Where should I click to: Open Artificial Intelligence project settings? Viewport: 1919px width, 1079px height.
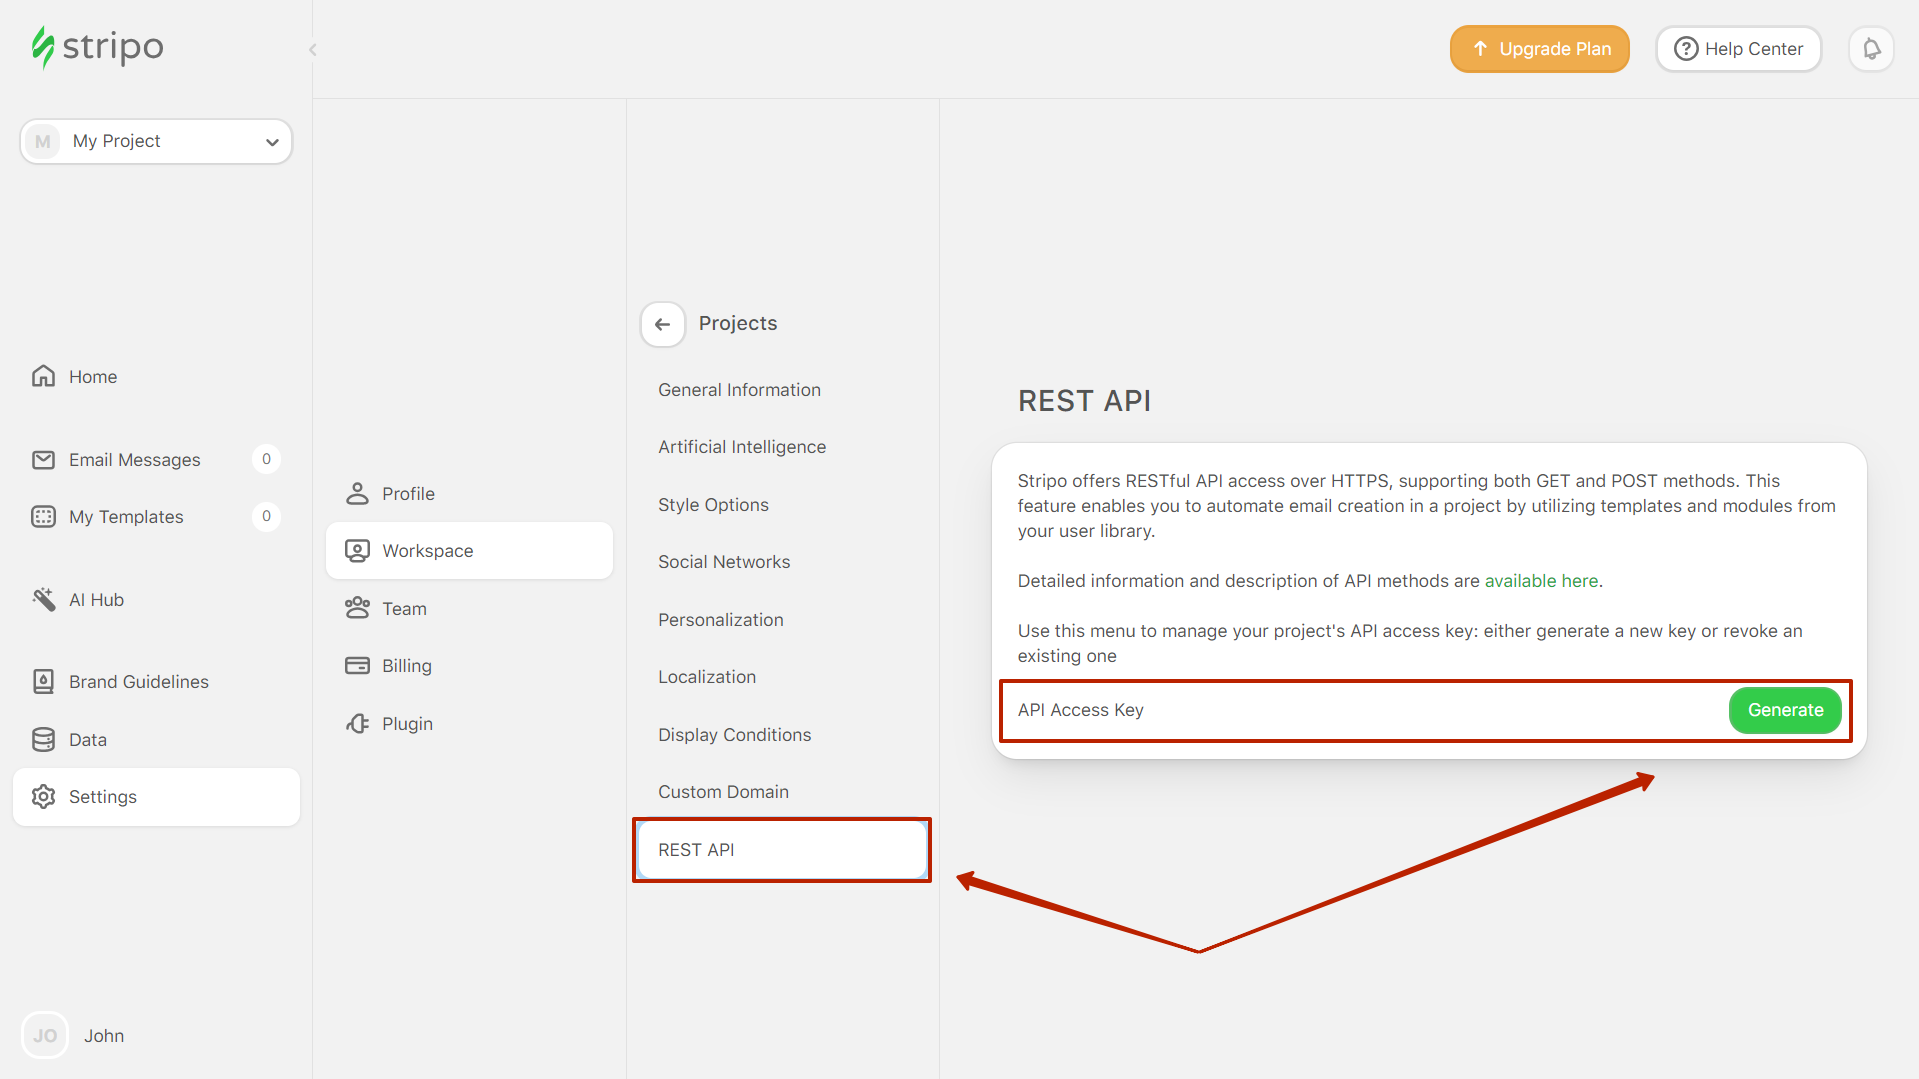coord(741,447)
